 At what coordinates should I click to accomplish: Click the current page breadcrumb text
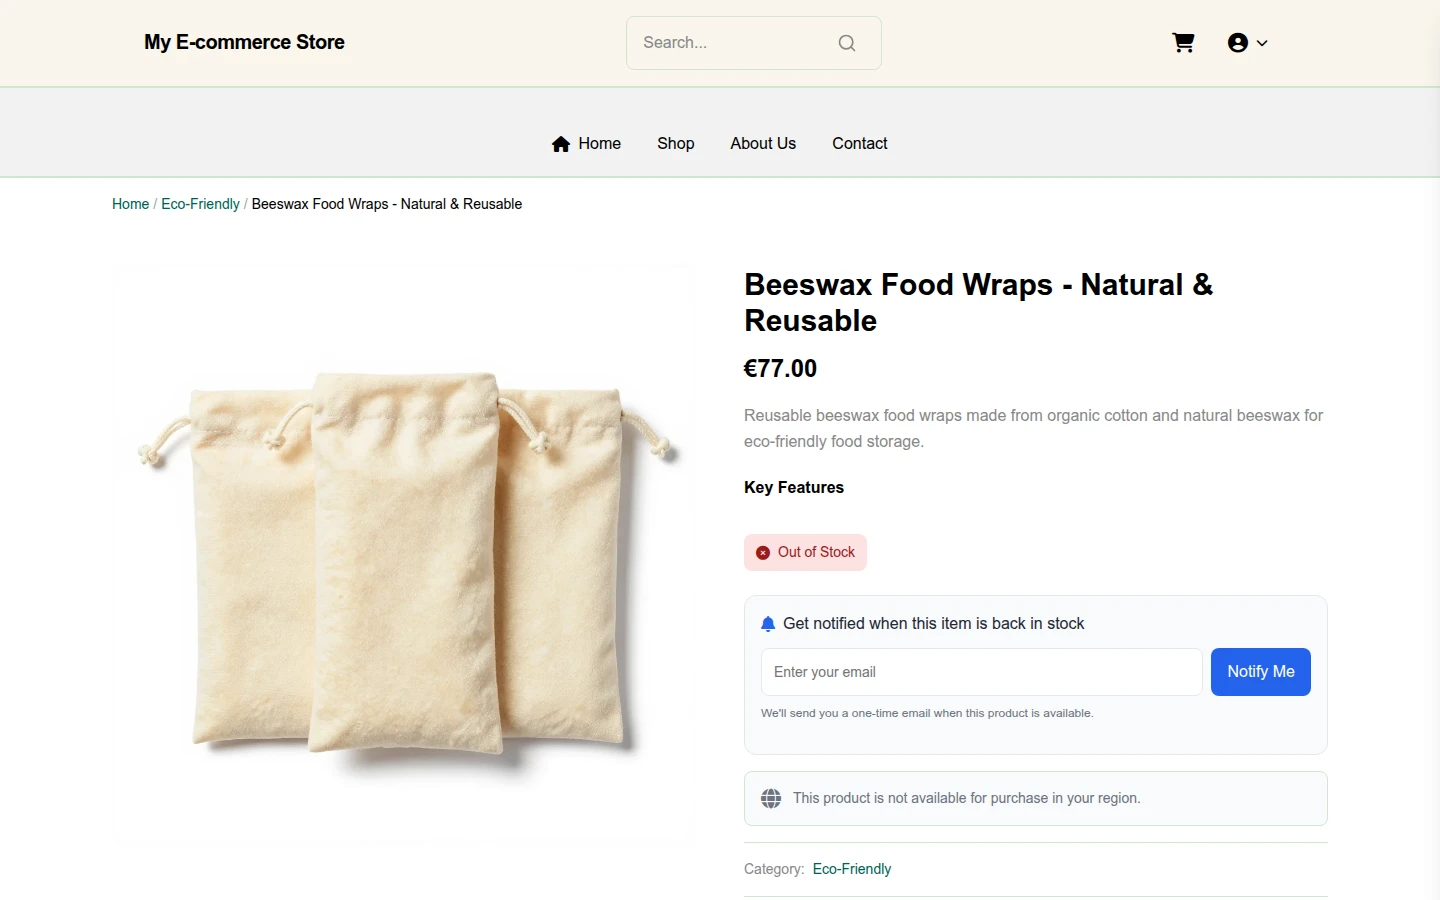click(x=387, y=204)
